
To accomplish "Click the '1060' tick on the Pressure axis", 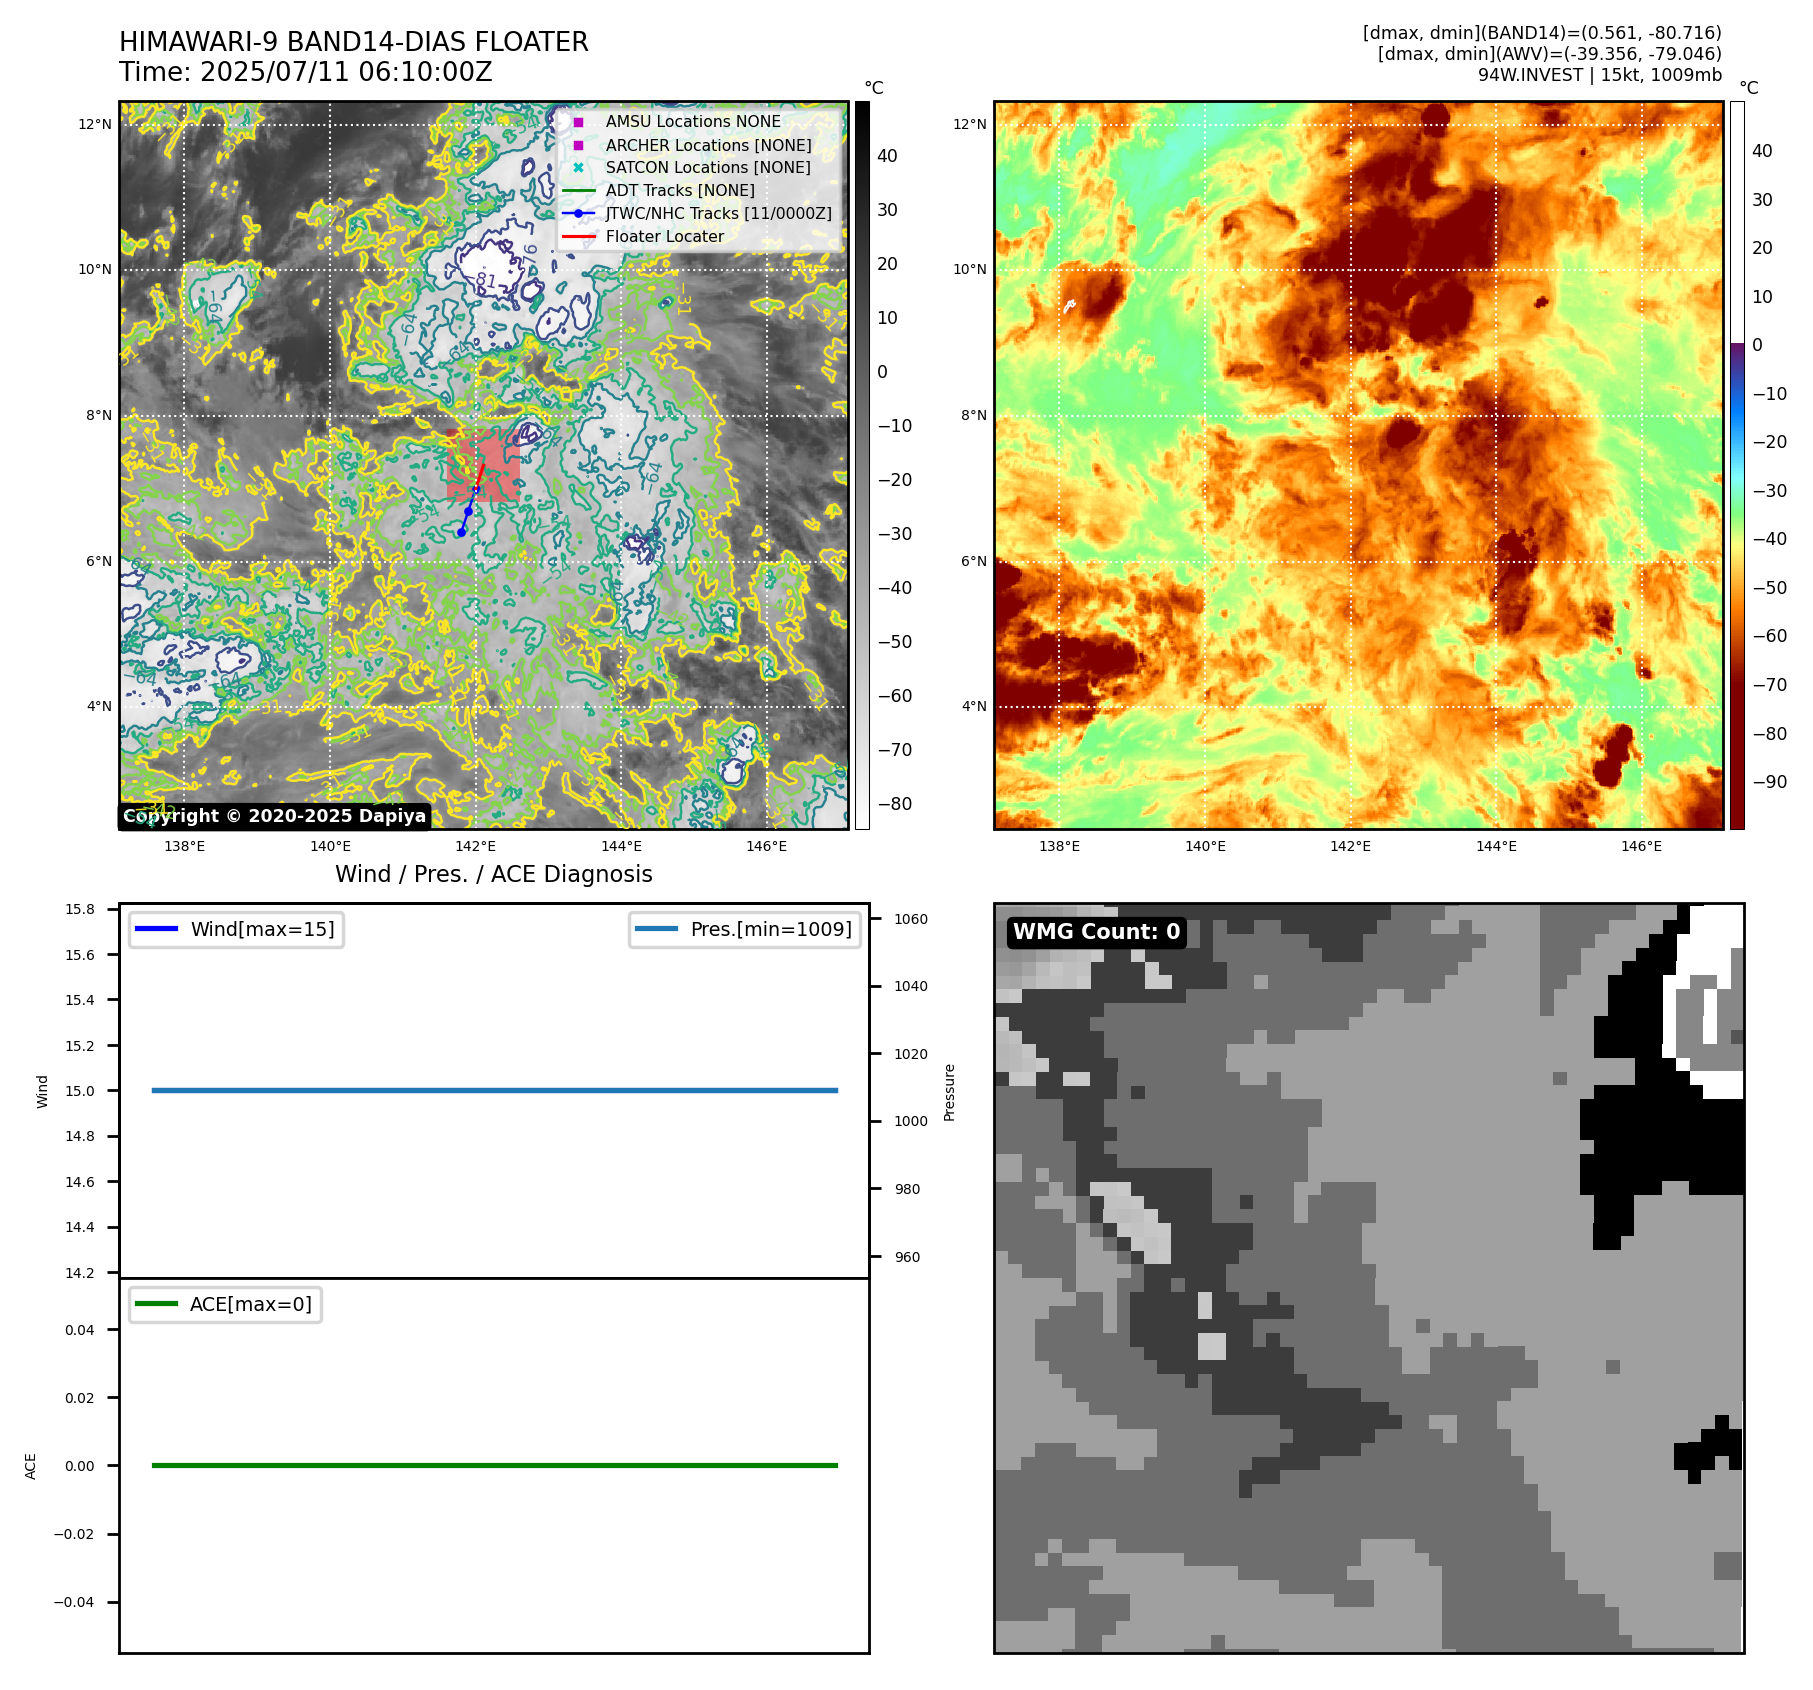I will pos(911,919).
